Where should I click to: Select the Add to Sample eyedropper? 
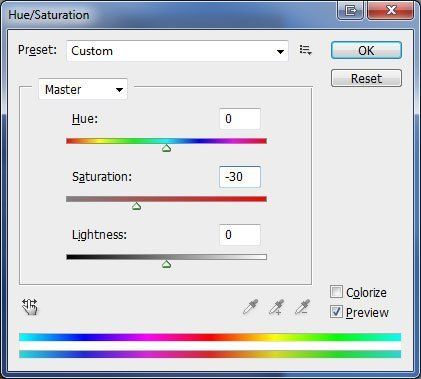point(277,307)
